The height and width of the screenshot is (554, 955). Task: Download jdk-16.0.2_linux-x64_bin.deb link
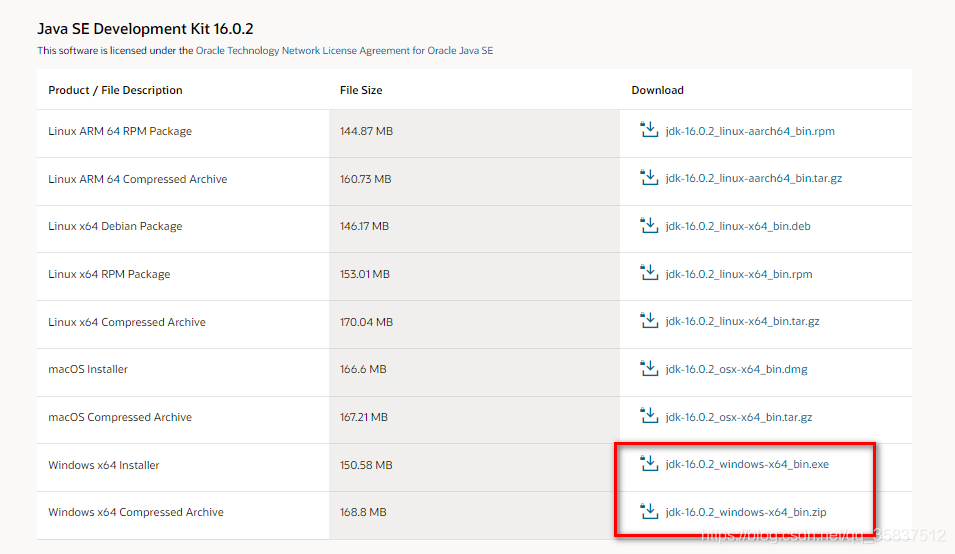tap(738, 226)
